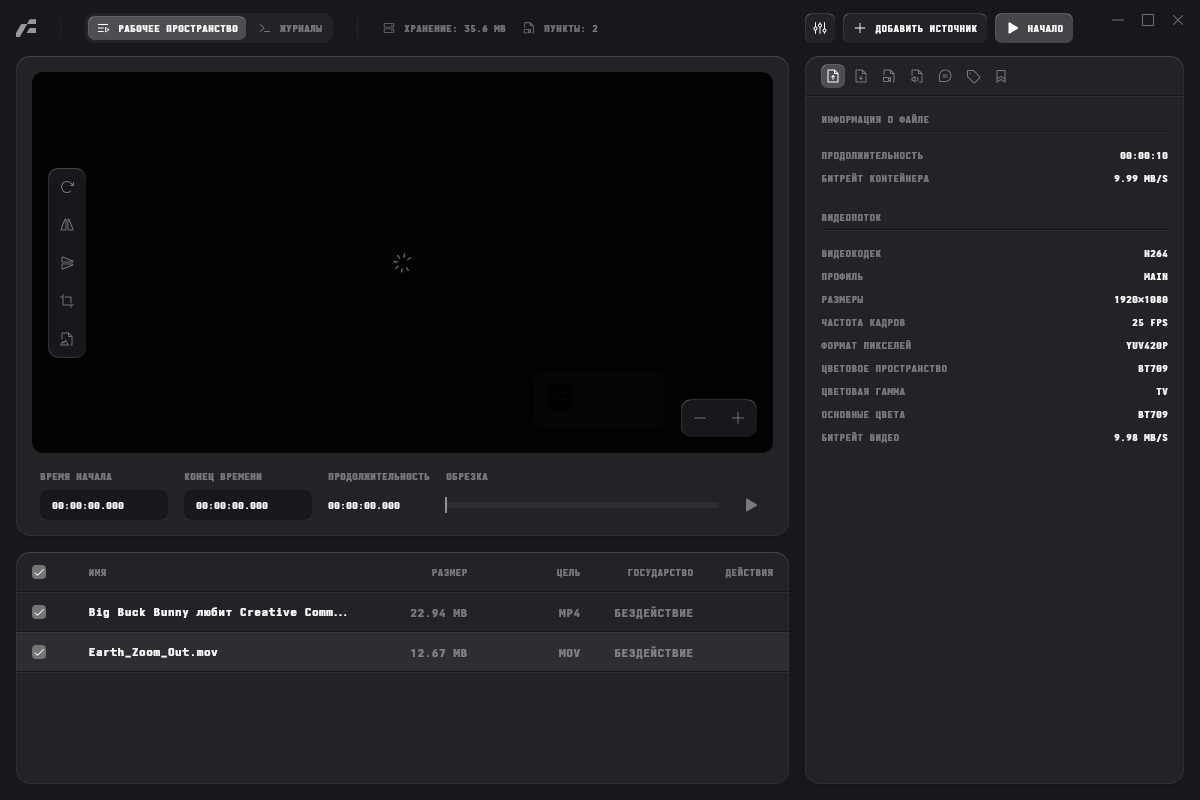Uncheck the Big Buck Bunny file checkbox

(x=39, y=612)
